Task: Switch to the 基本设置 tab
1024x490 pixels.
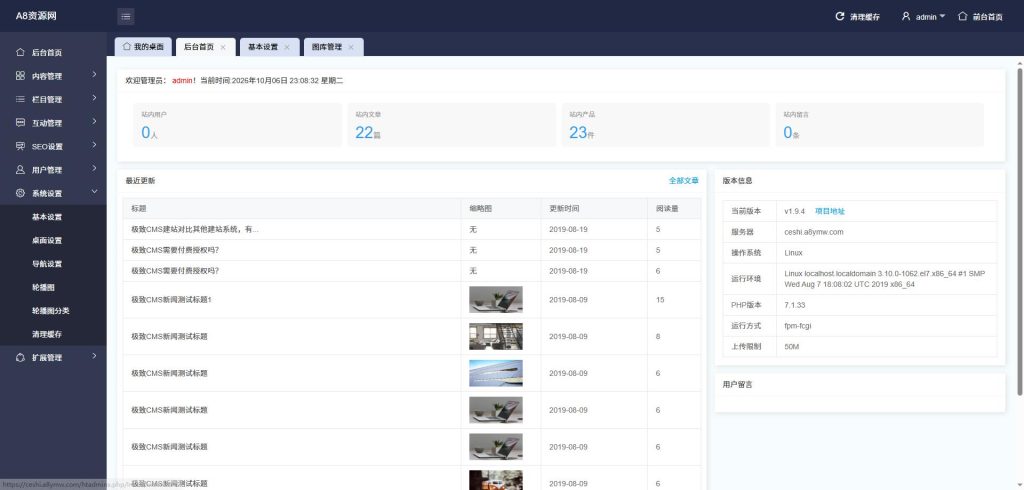Action: point(270,47)
